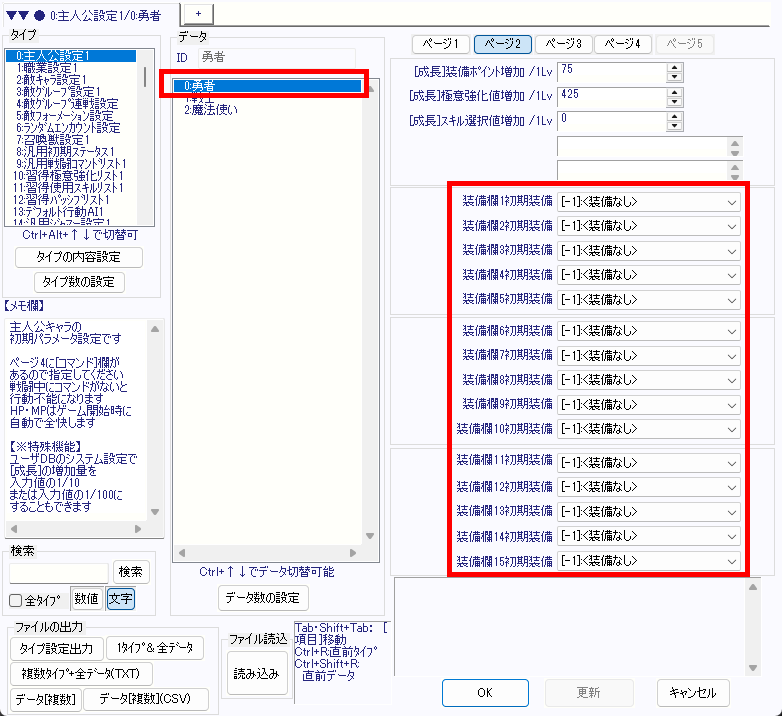Click the 読み込み file import button
This screenshot has width=782, height=716.
(x=256, y=673)
